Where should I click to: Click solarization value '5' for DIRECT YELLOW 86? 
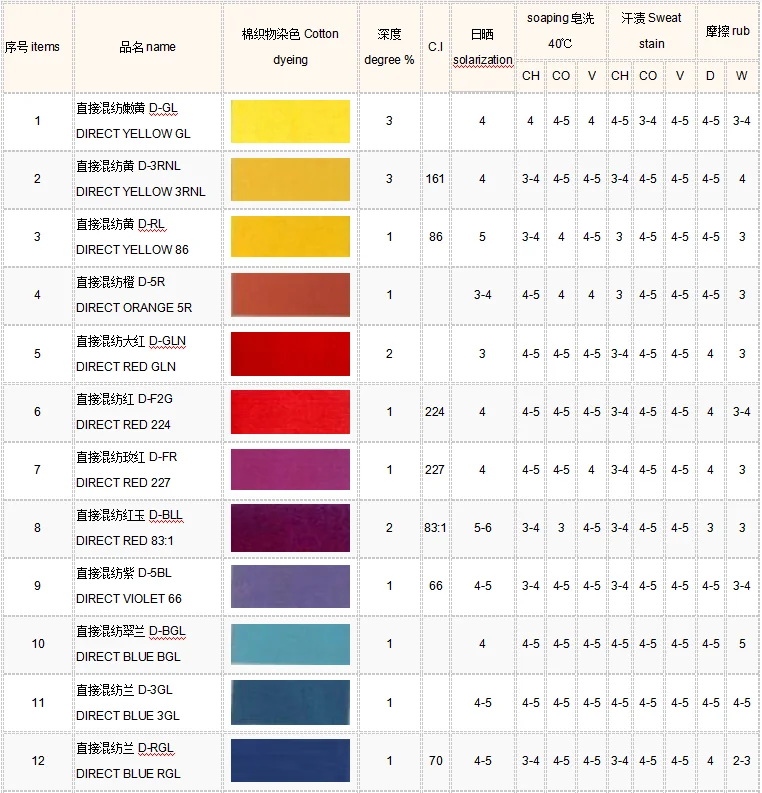[x=482, y=237]
